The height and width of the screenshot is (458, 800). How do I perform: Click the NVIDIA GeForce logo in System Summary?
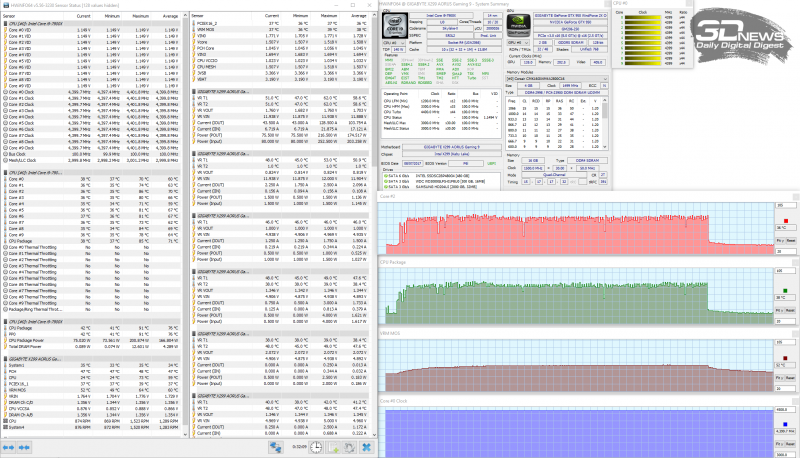(x=518, y=26)
